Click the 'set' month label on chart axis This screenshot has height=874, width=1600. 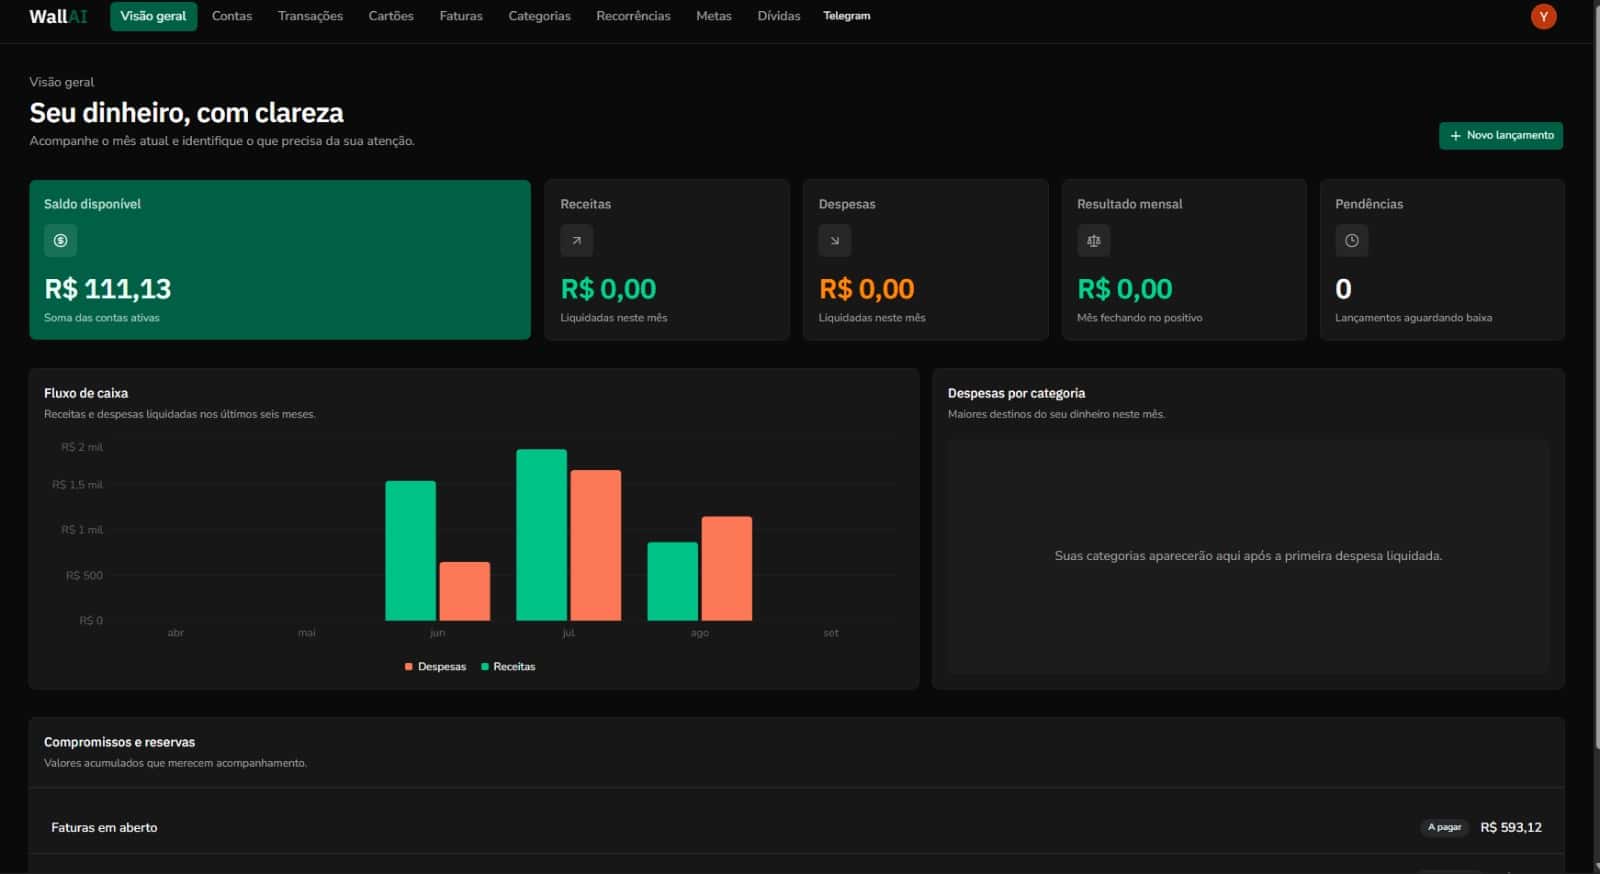[831, 633]
